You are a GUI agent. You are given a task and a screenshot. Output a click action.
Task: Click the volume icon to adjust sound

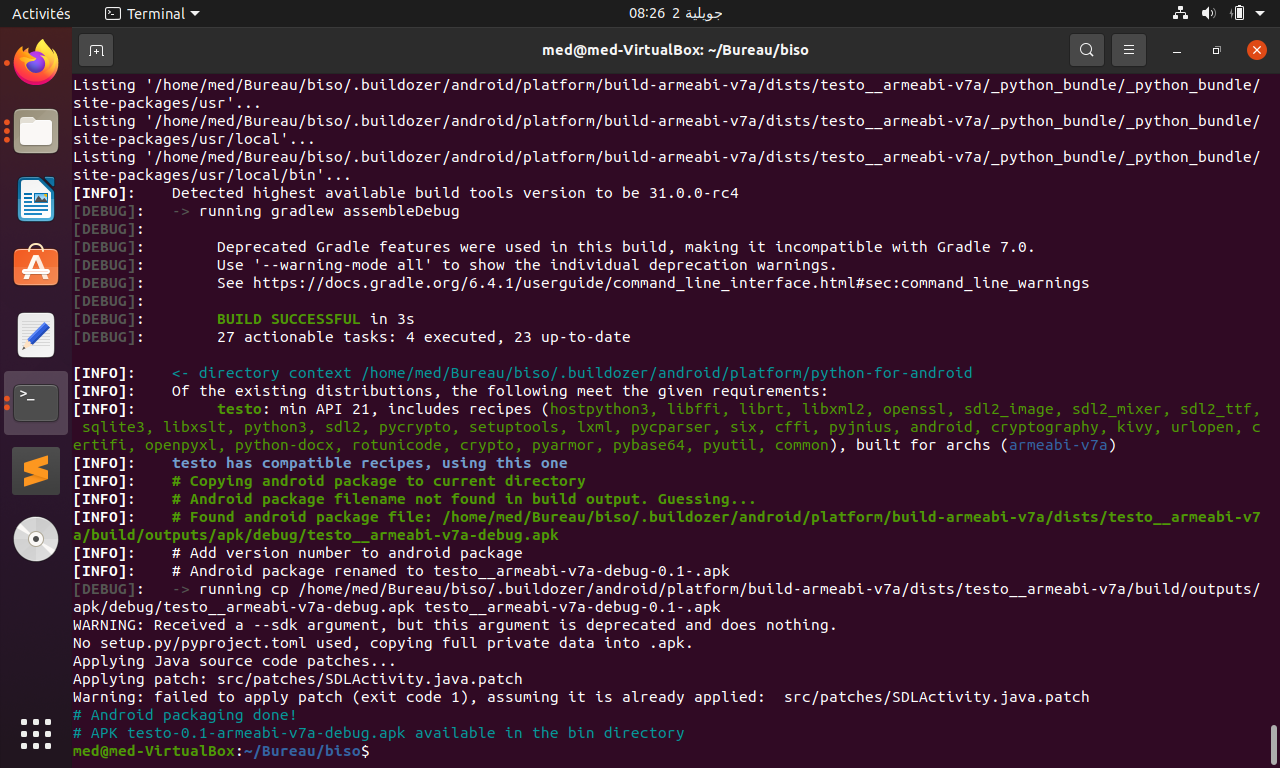[x=1208, y=13]
